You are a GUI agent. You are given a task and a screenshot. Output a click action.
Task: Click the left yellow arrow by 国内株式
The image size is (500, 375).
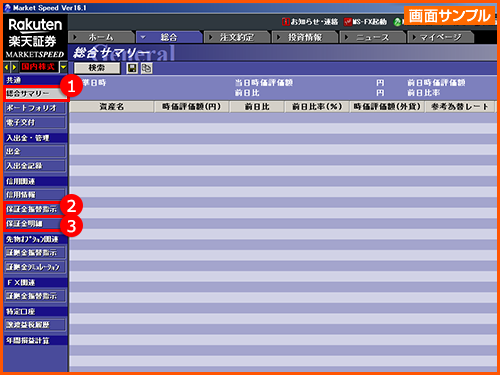(7, 67)
